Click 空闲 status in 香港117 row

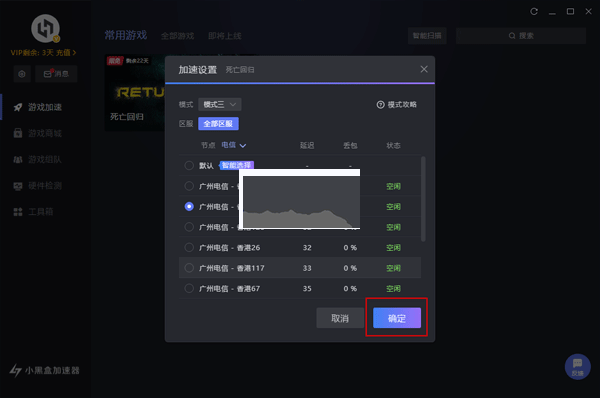[393, 268]
